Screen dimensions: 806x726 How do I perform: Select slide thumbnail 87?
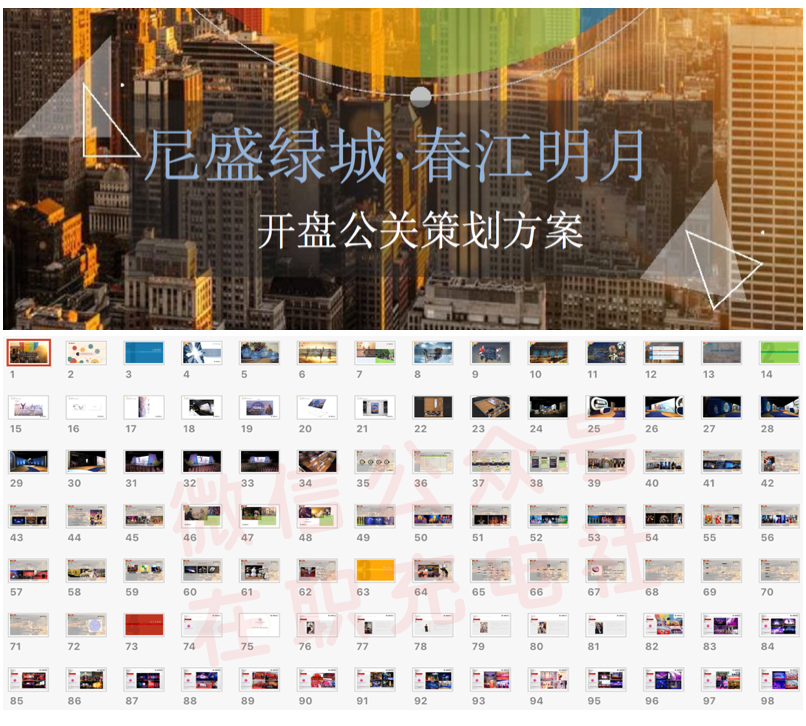tap(144, 680)
